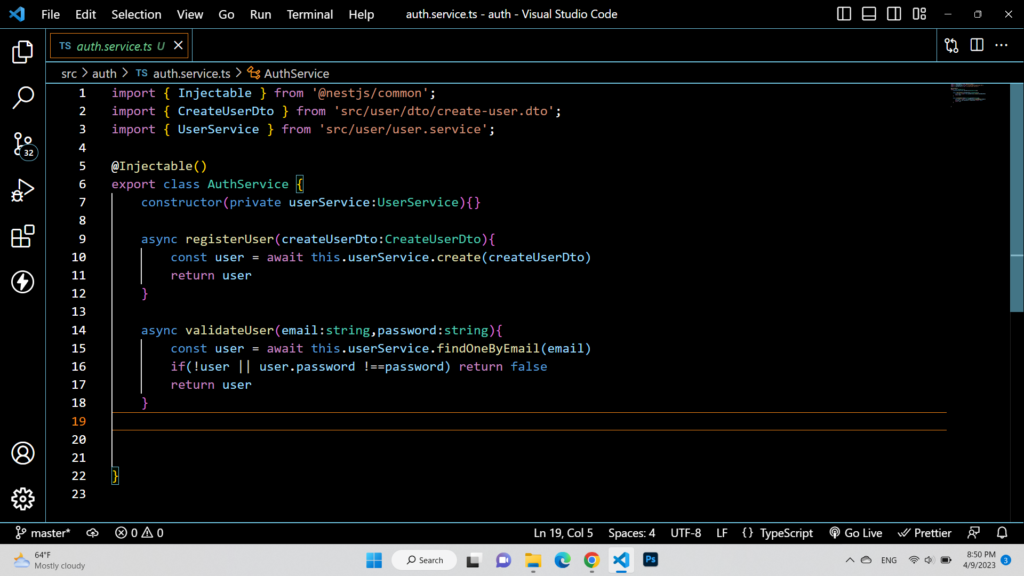The image size is (1024, 576).
Task: Open the Thunder Client lightning icon
Action: (22, 282)
